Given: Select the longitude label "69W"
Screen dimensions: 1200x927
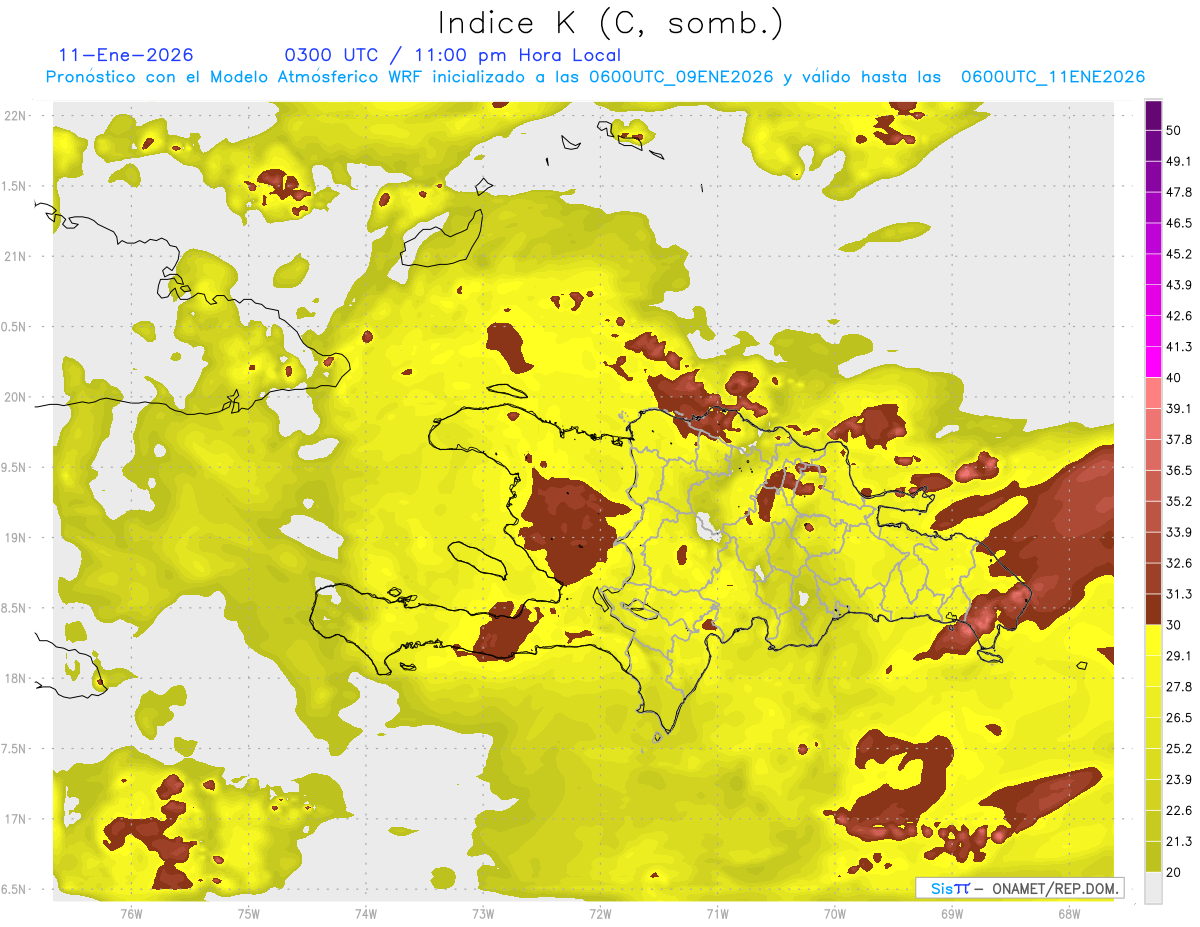Looking at the screenshot, I should (x=952, y=913).
